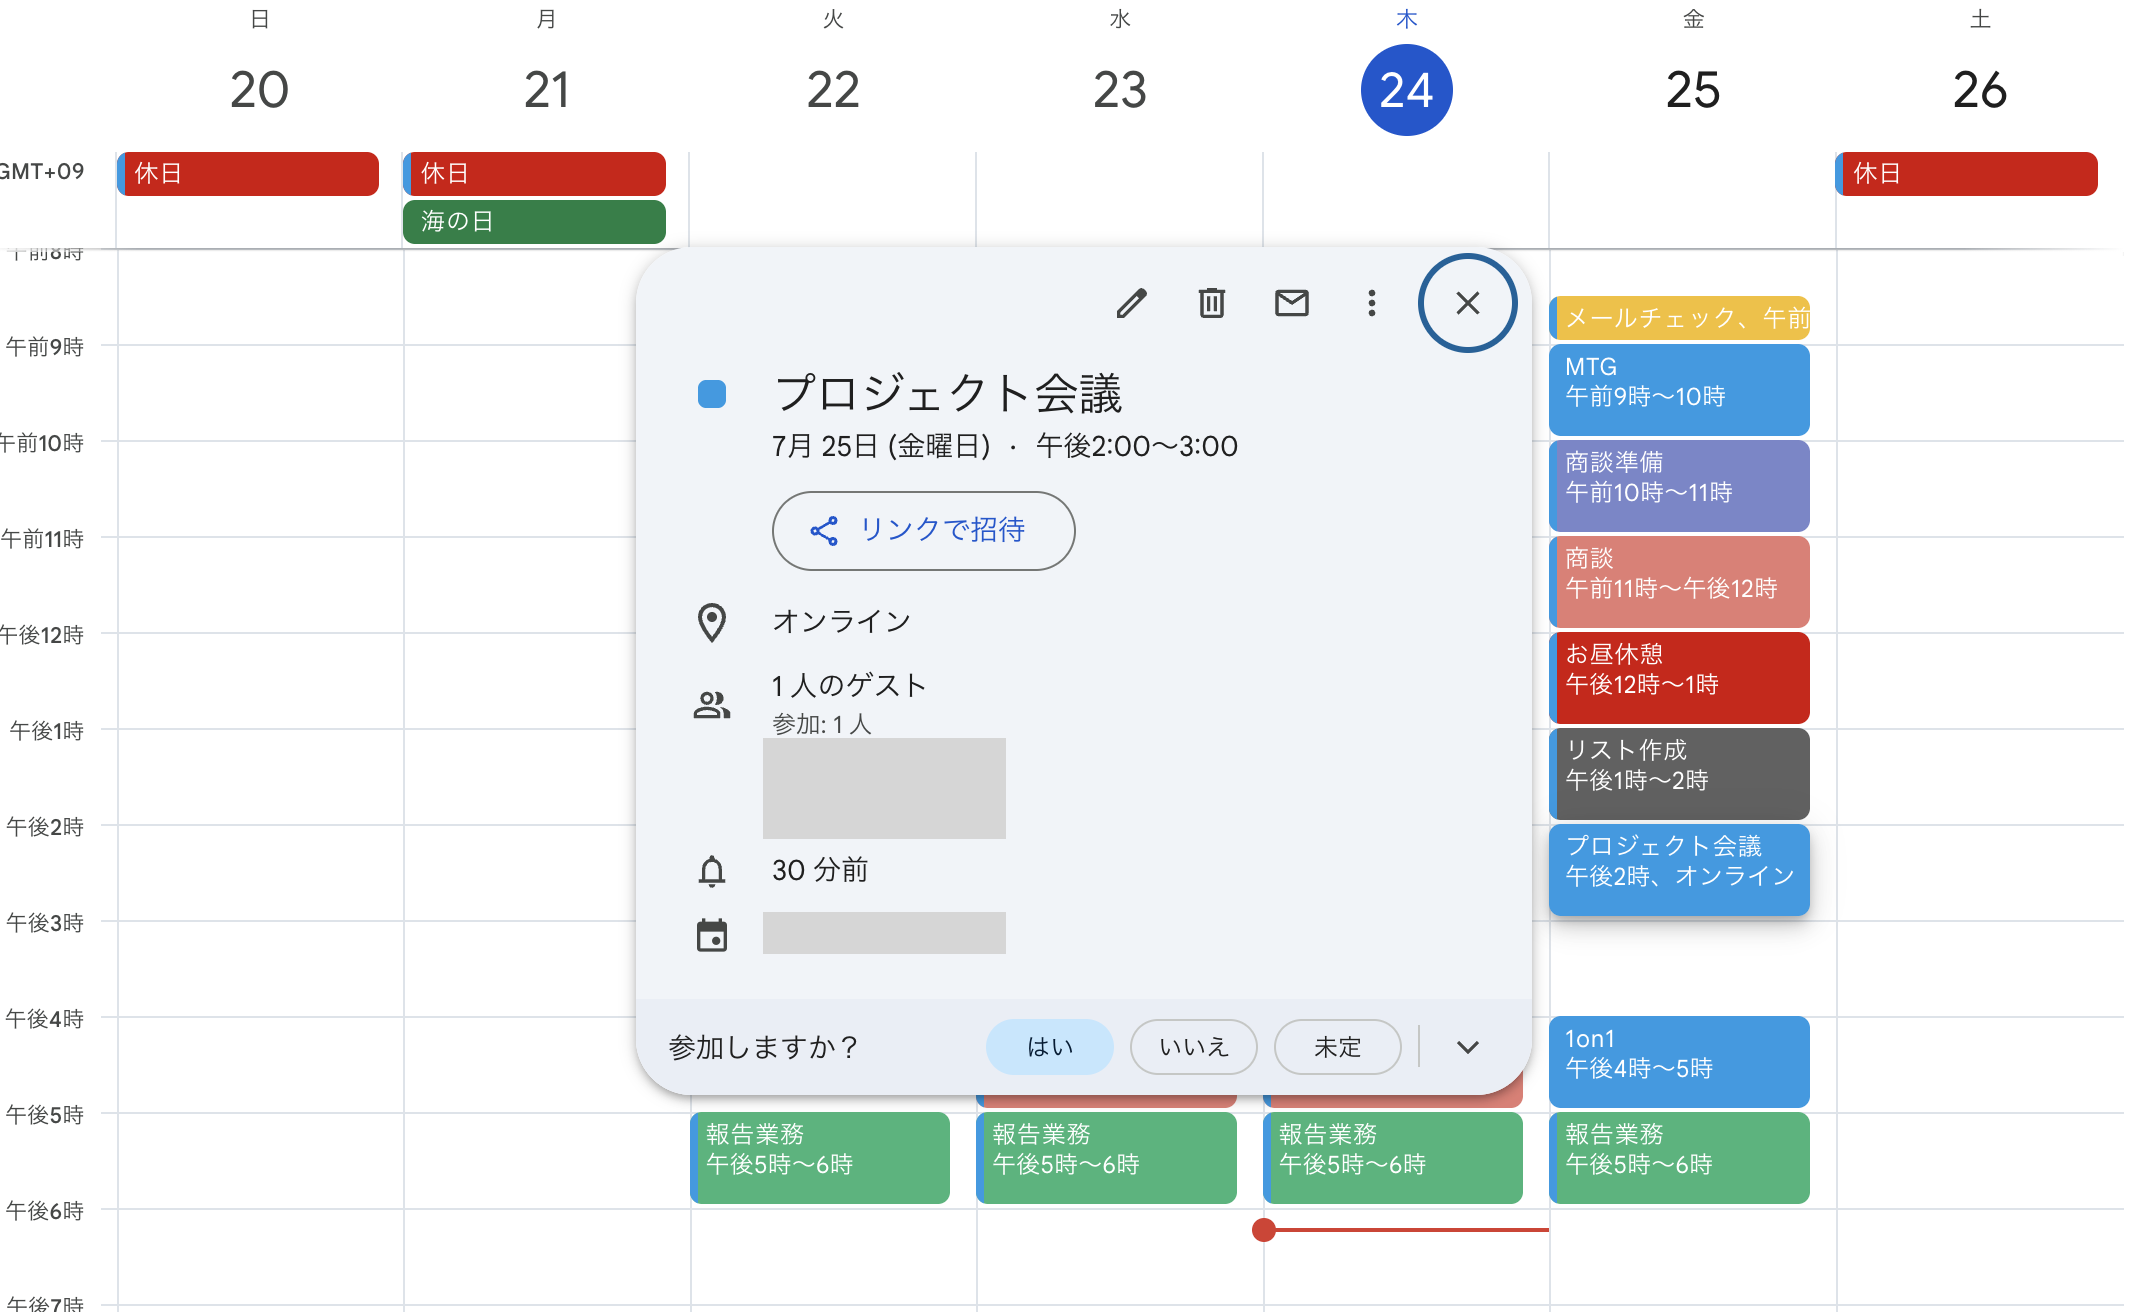
Task: Open the 海の日 event on Monday 21
Action: (x=533, y=221)
